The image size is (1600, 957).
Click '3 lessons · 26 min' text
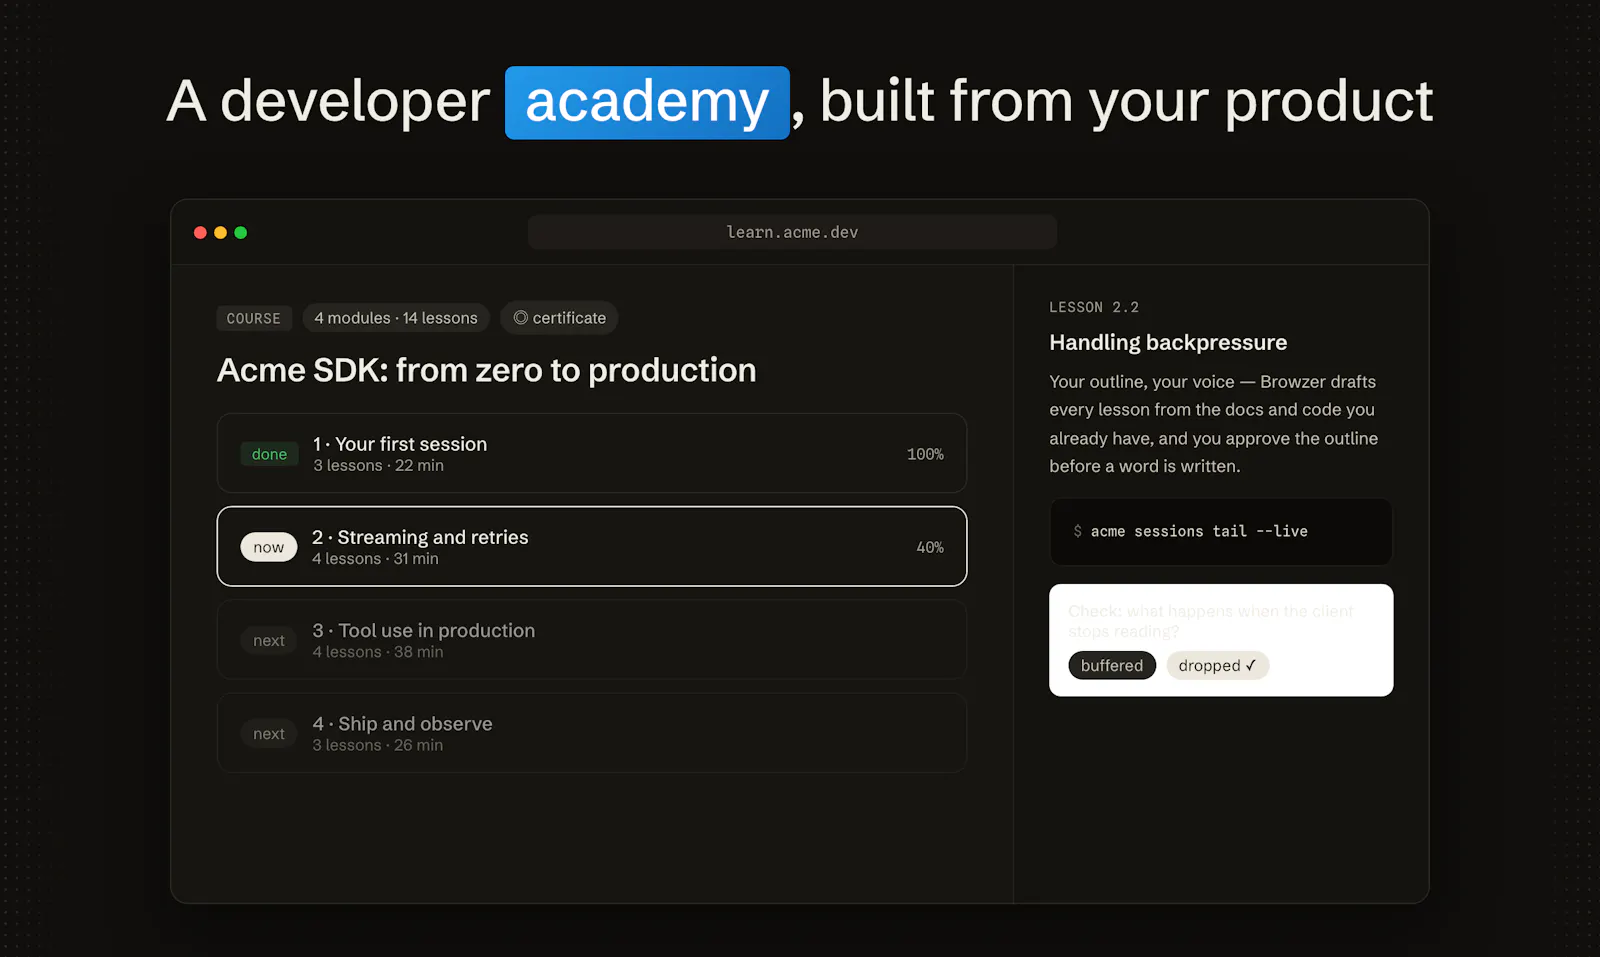click(x=378, y=745)
